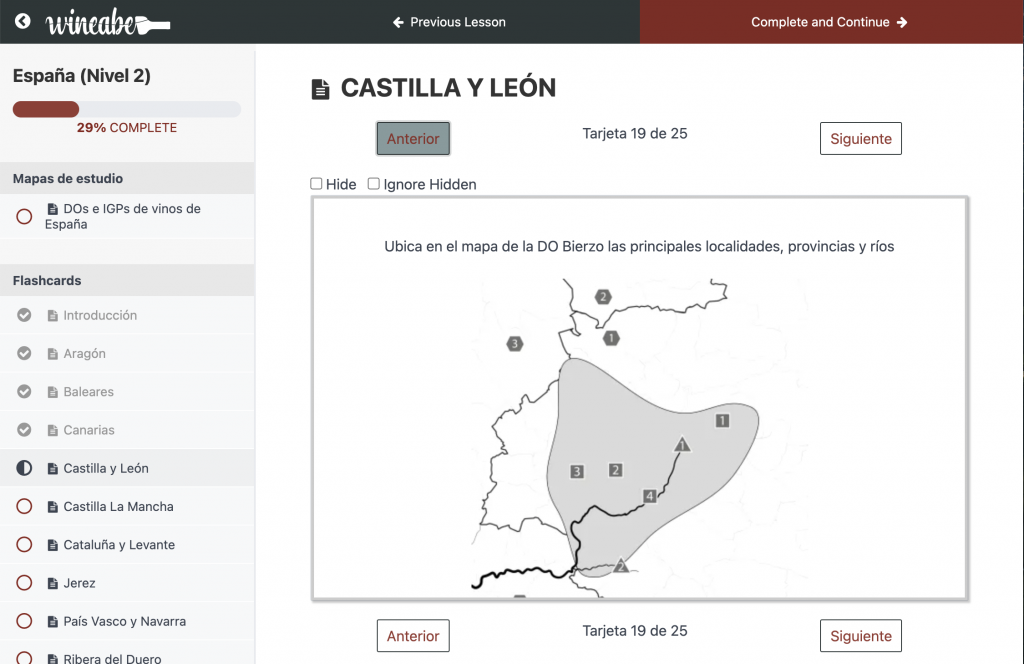Viewport: 1024px width, 664px height.
Task: Click the course progress bar
Action: tap(126, 109)
